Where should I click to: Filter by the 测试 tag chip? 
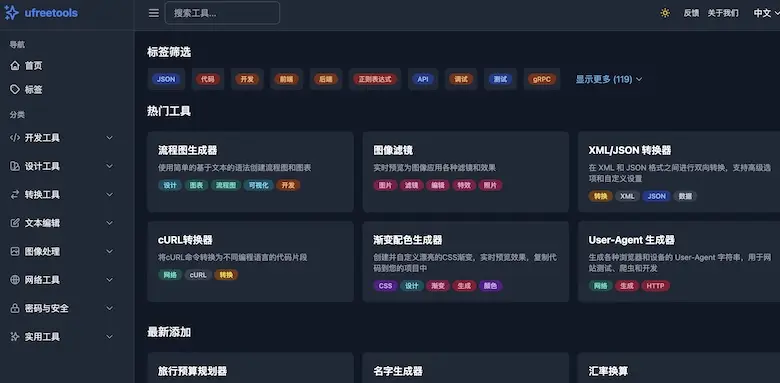pyautogui.click(x=500, y=79)
